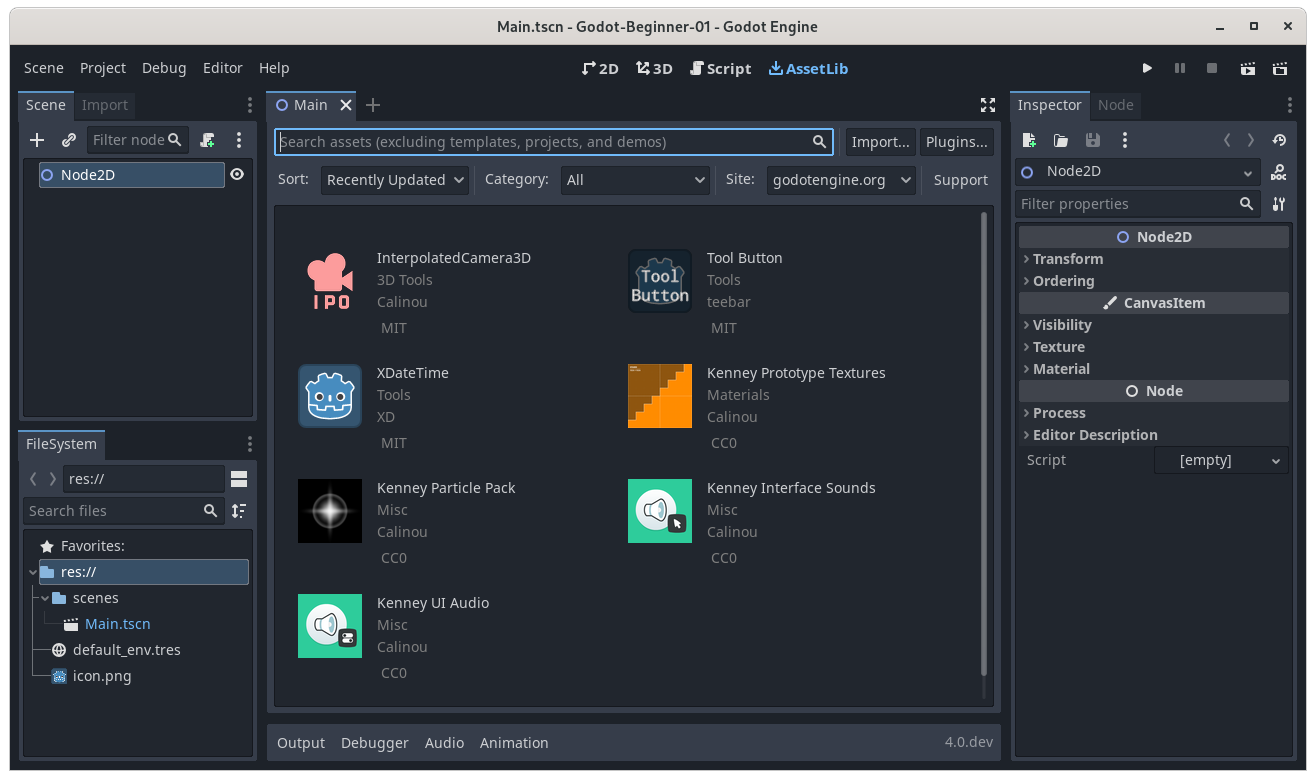
Task: Switch to 3D view with the 3D link
Action: pos(654,68)
